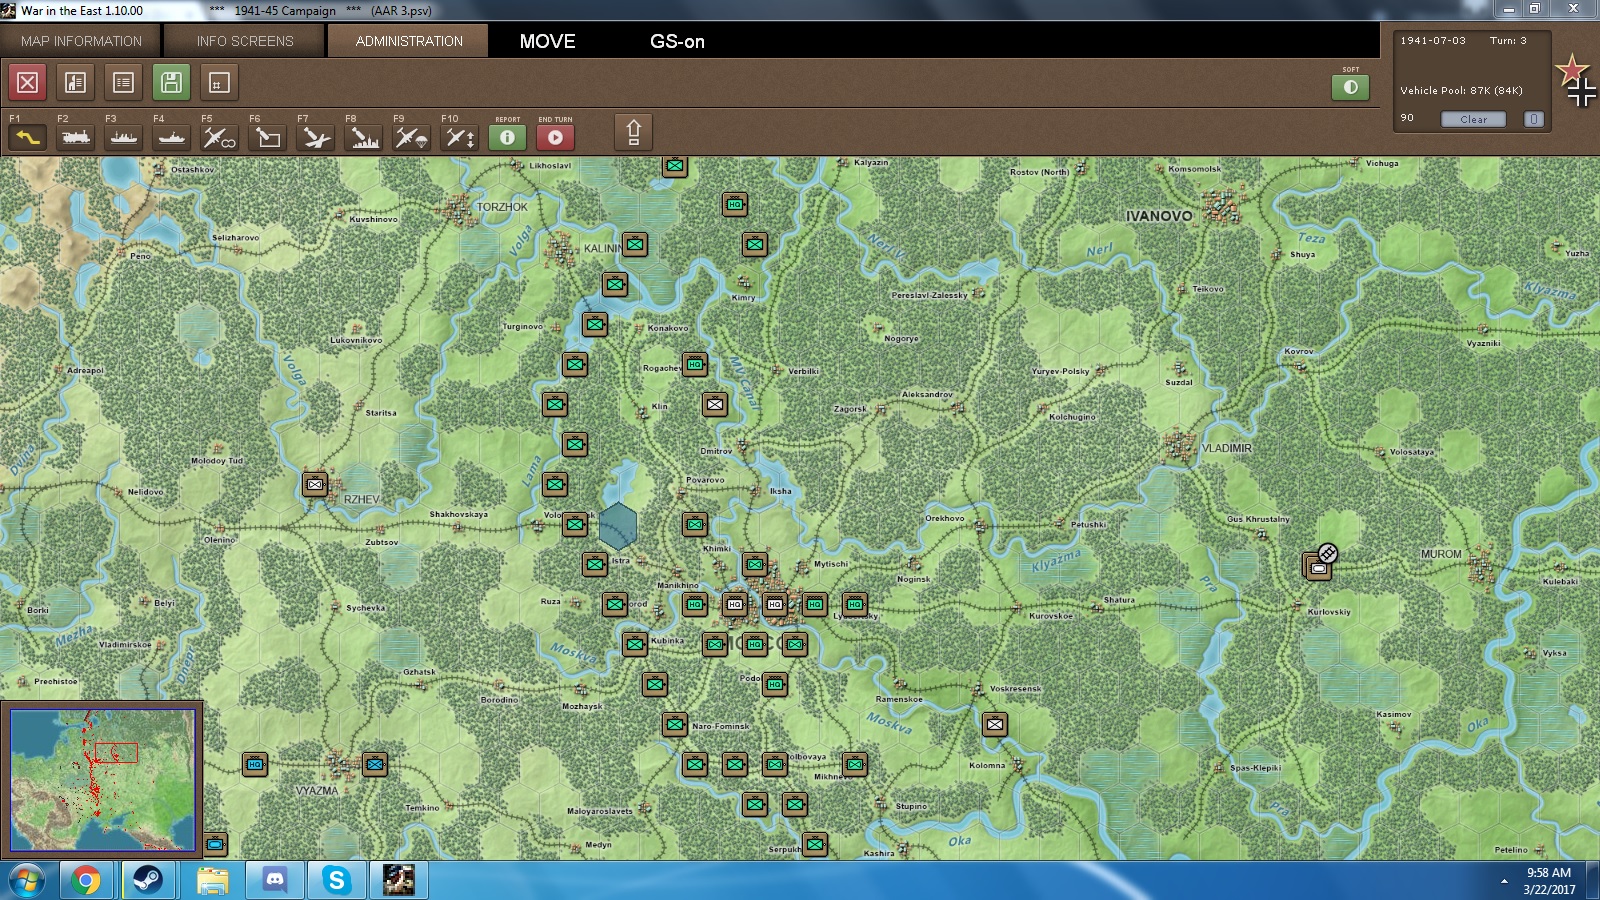
Task: Click the Clear button in date panel
Action: [1473, 119]
